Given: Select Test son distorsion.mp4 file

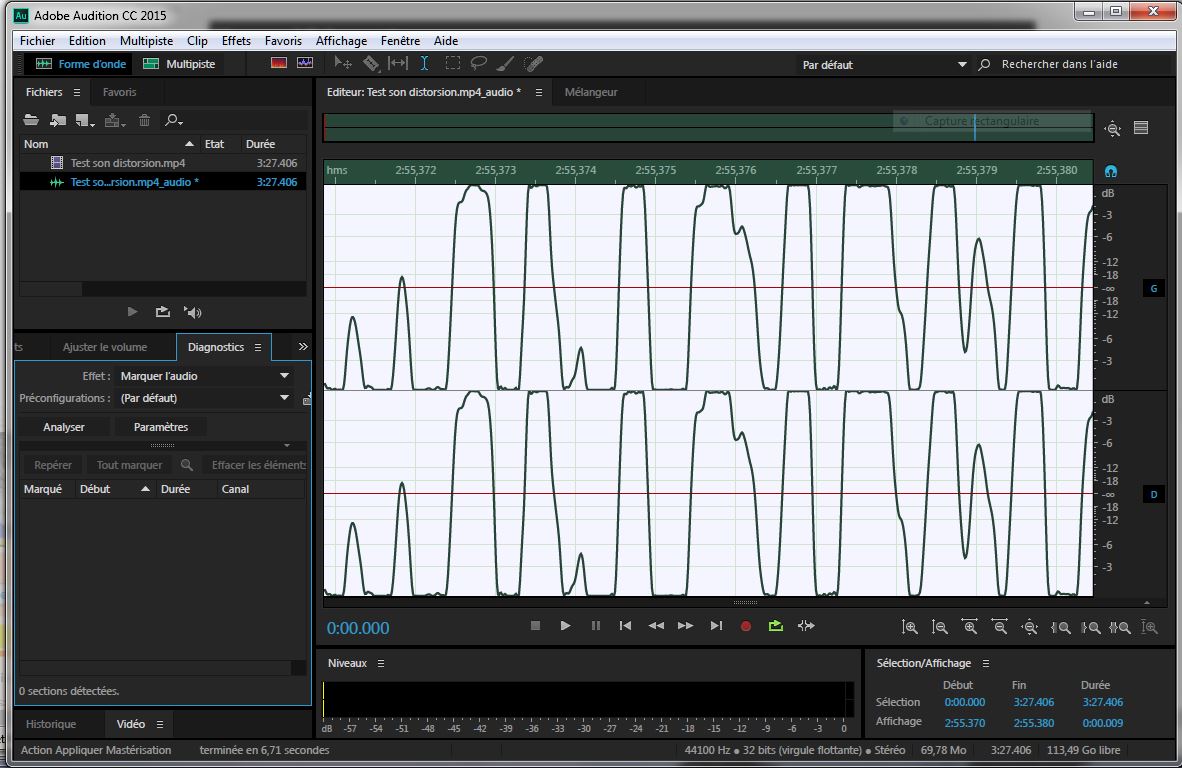Looking at the screenshot, I should coord(127,163).
